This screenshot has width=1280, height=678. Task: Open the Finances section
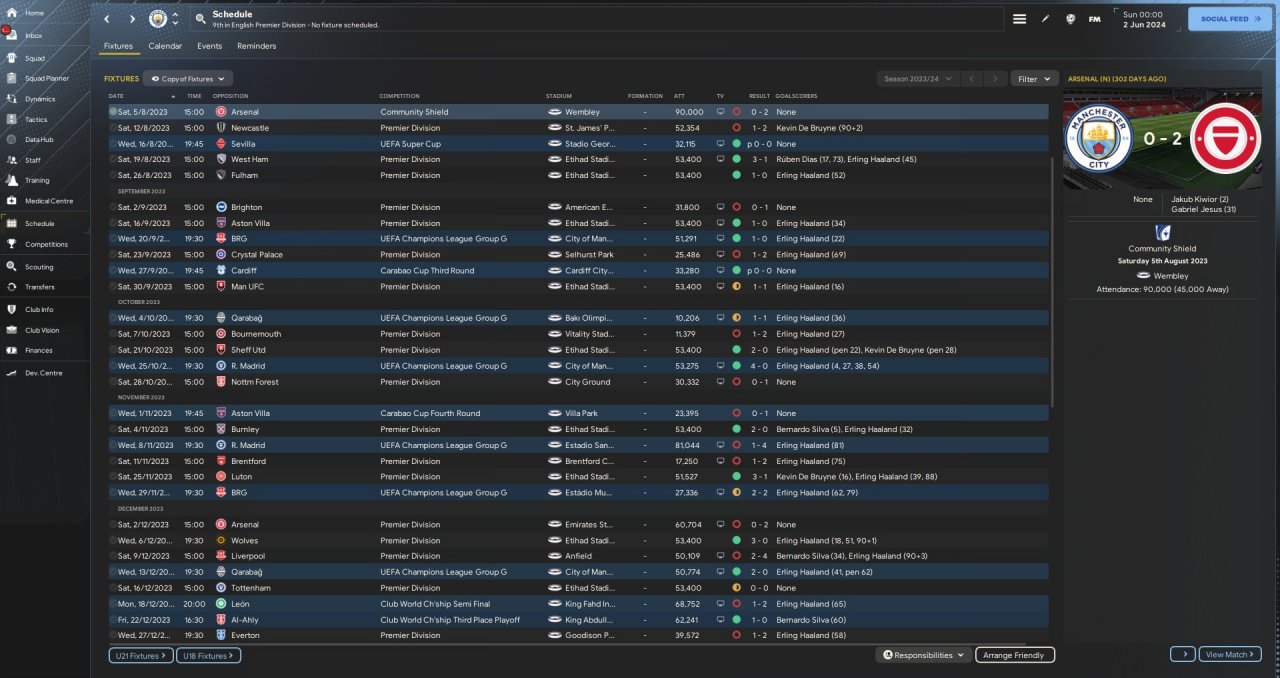(39, 350)
